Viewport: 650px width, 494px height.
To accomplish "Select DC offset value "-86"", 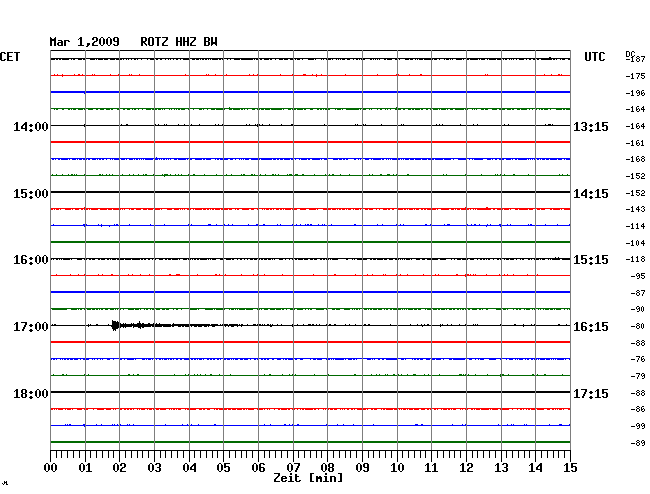I will (638, 409).
